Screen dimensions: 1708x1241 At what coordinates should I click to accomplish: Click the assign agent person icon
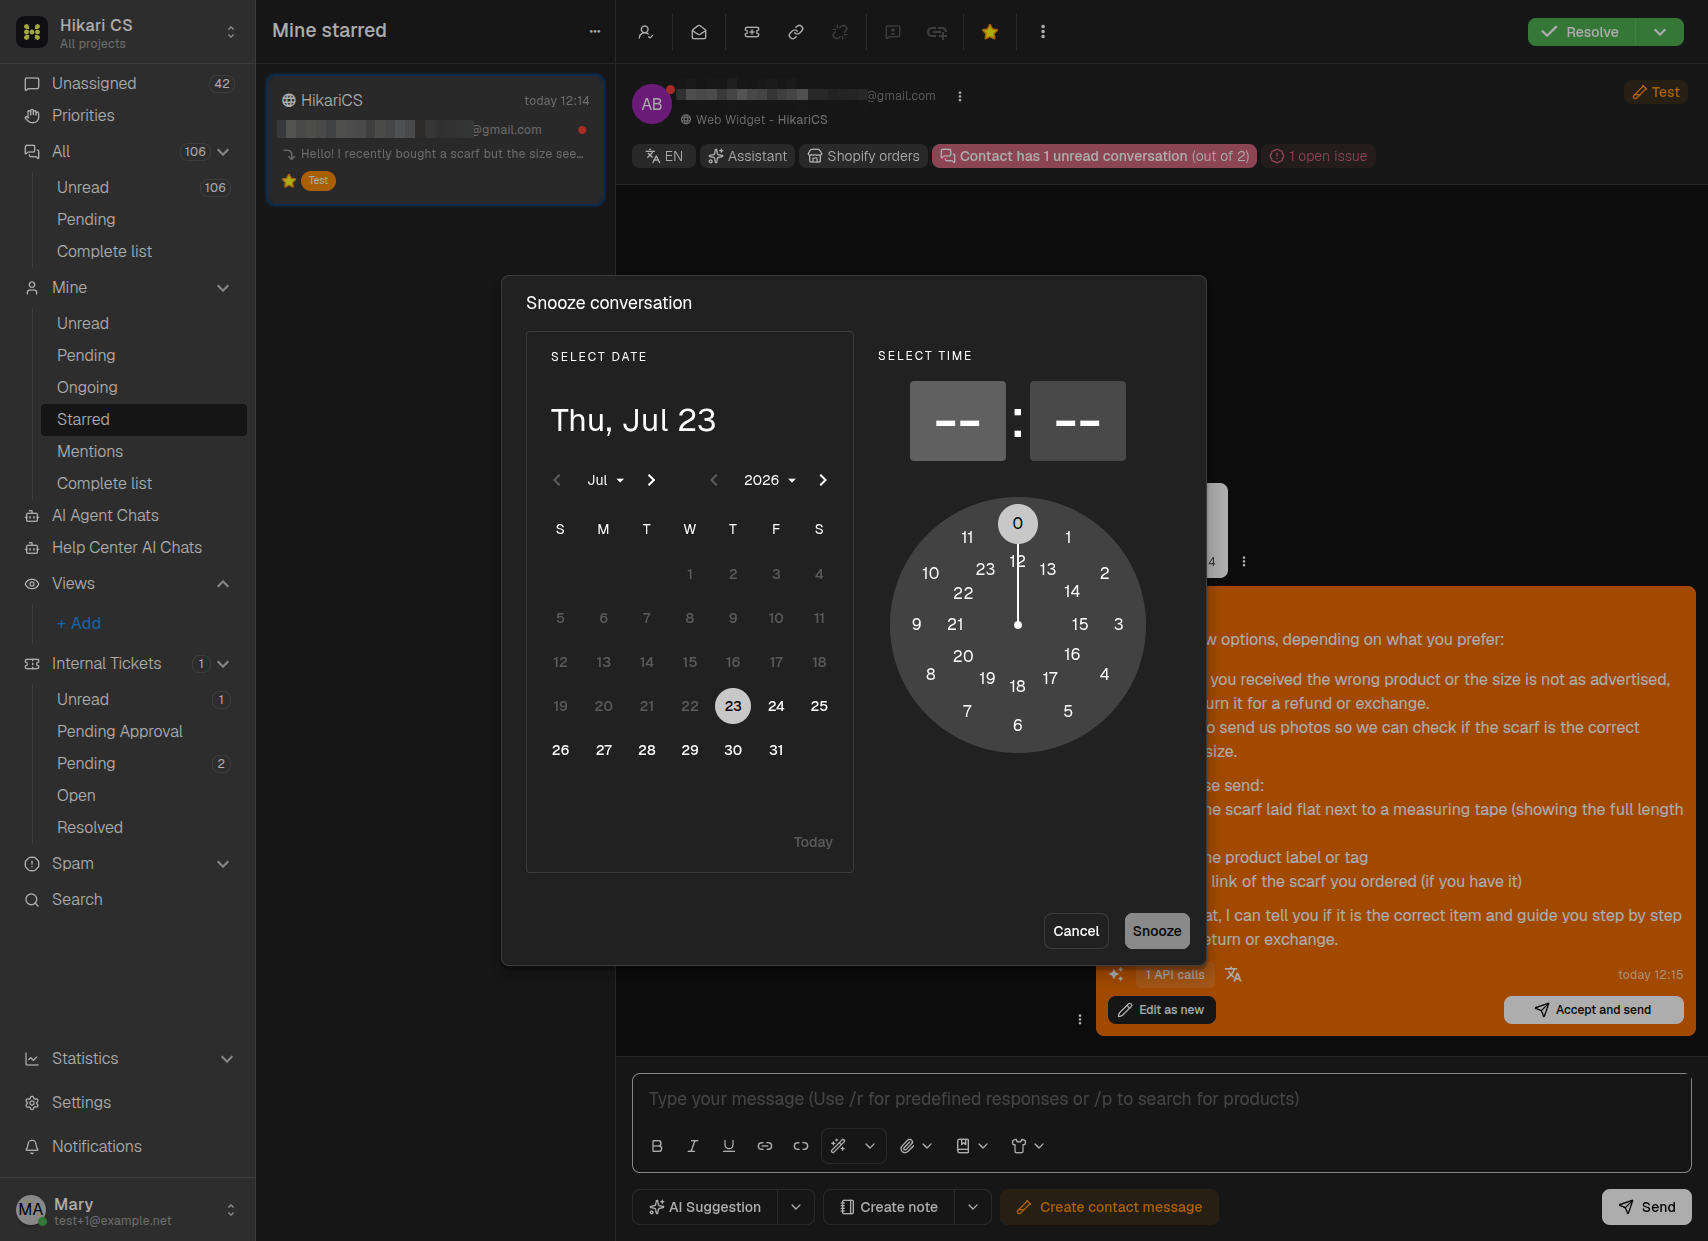point(646,32)
